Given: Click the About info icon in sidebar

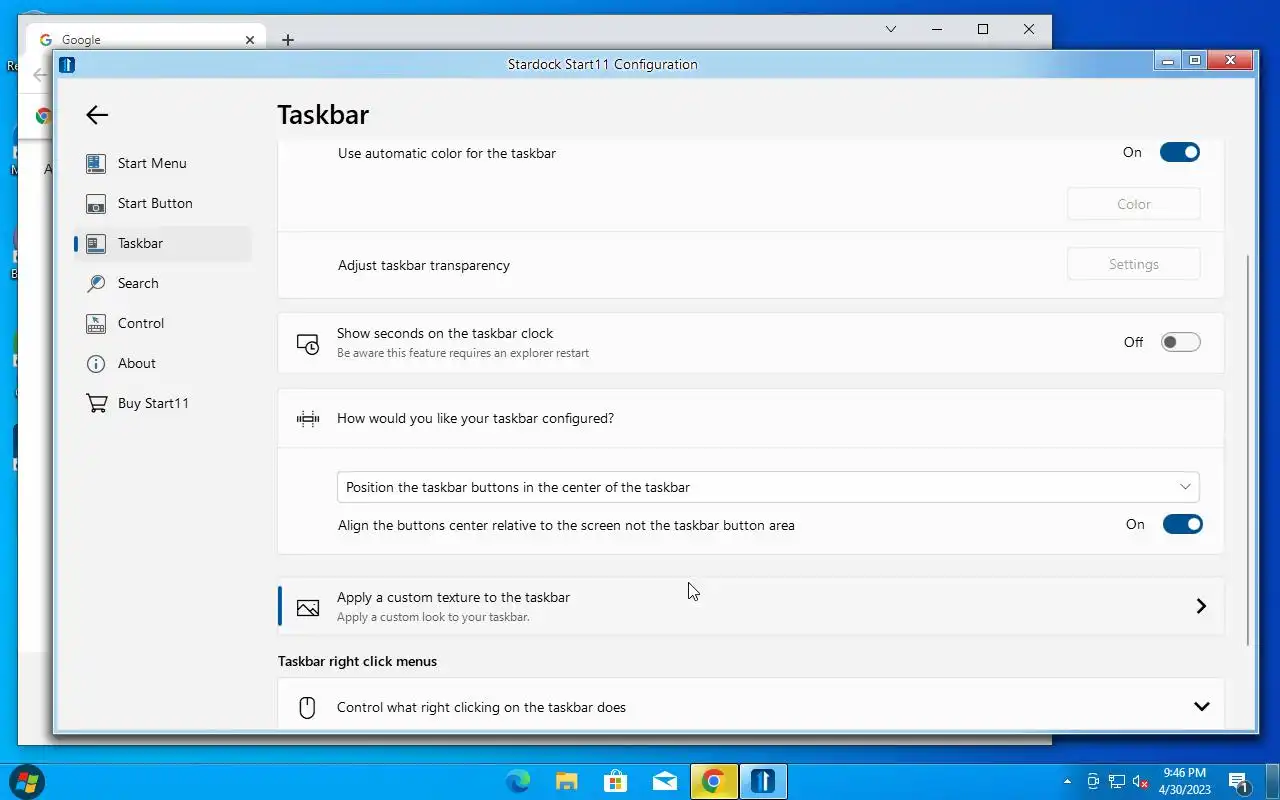Looking at the screenshot, I should [x=96, y=363].
